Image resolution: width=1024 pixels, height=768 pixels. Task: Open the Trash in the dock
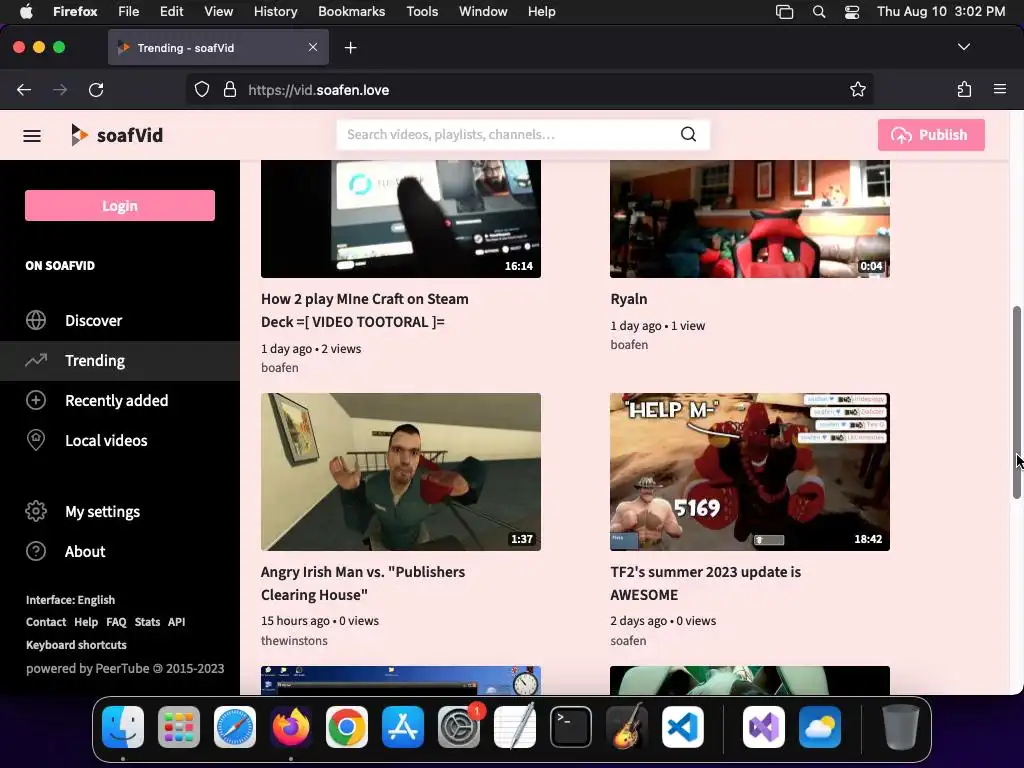[901, 727]
